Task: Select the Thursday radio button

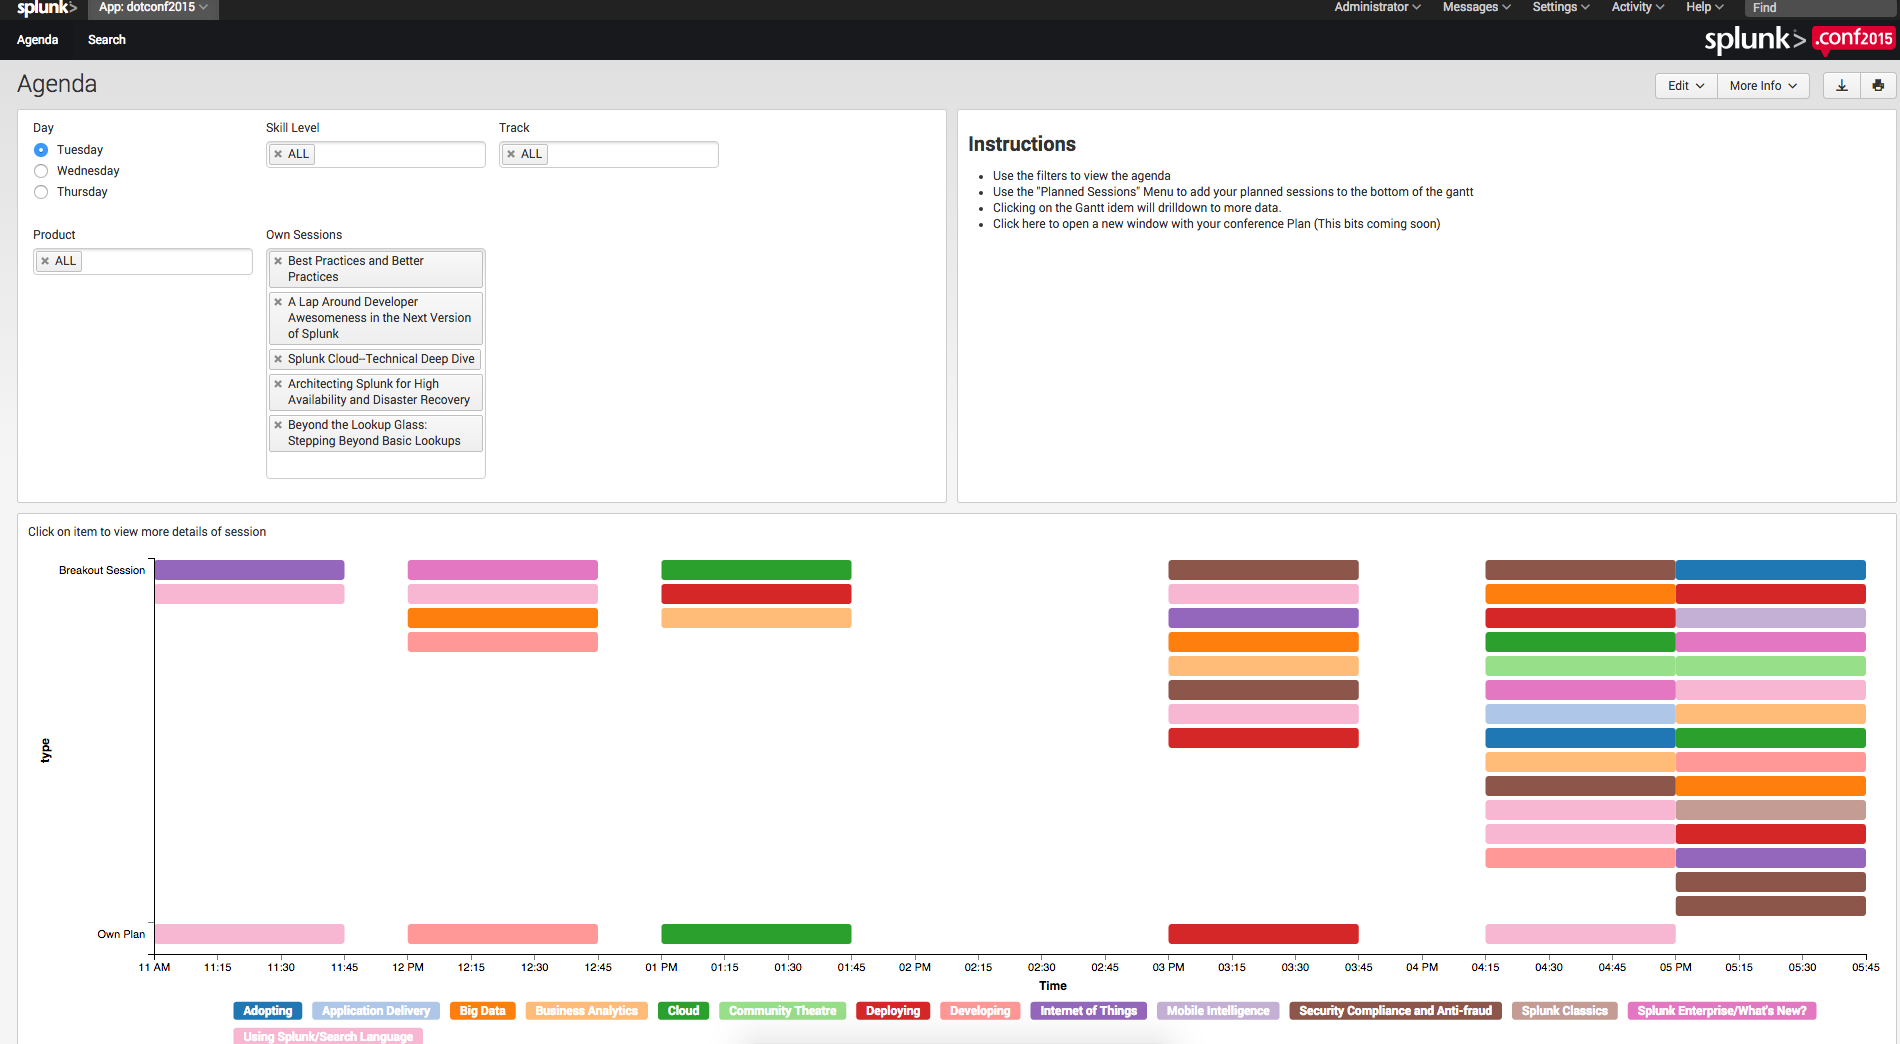Action: (41, 192)
